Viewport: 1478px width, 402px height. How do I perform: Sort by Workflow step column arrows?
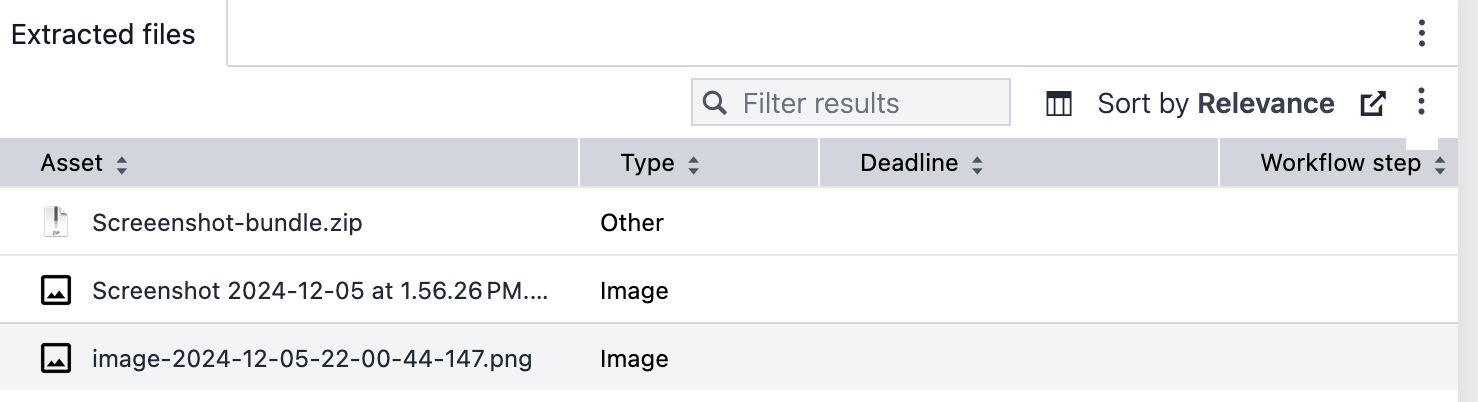coord(1440,165)
